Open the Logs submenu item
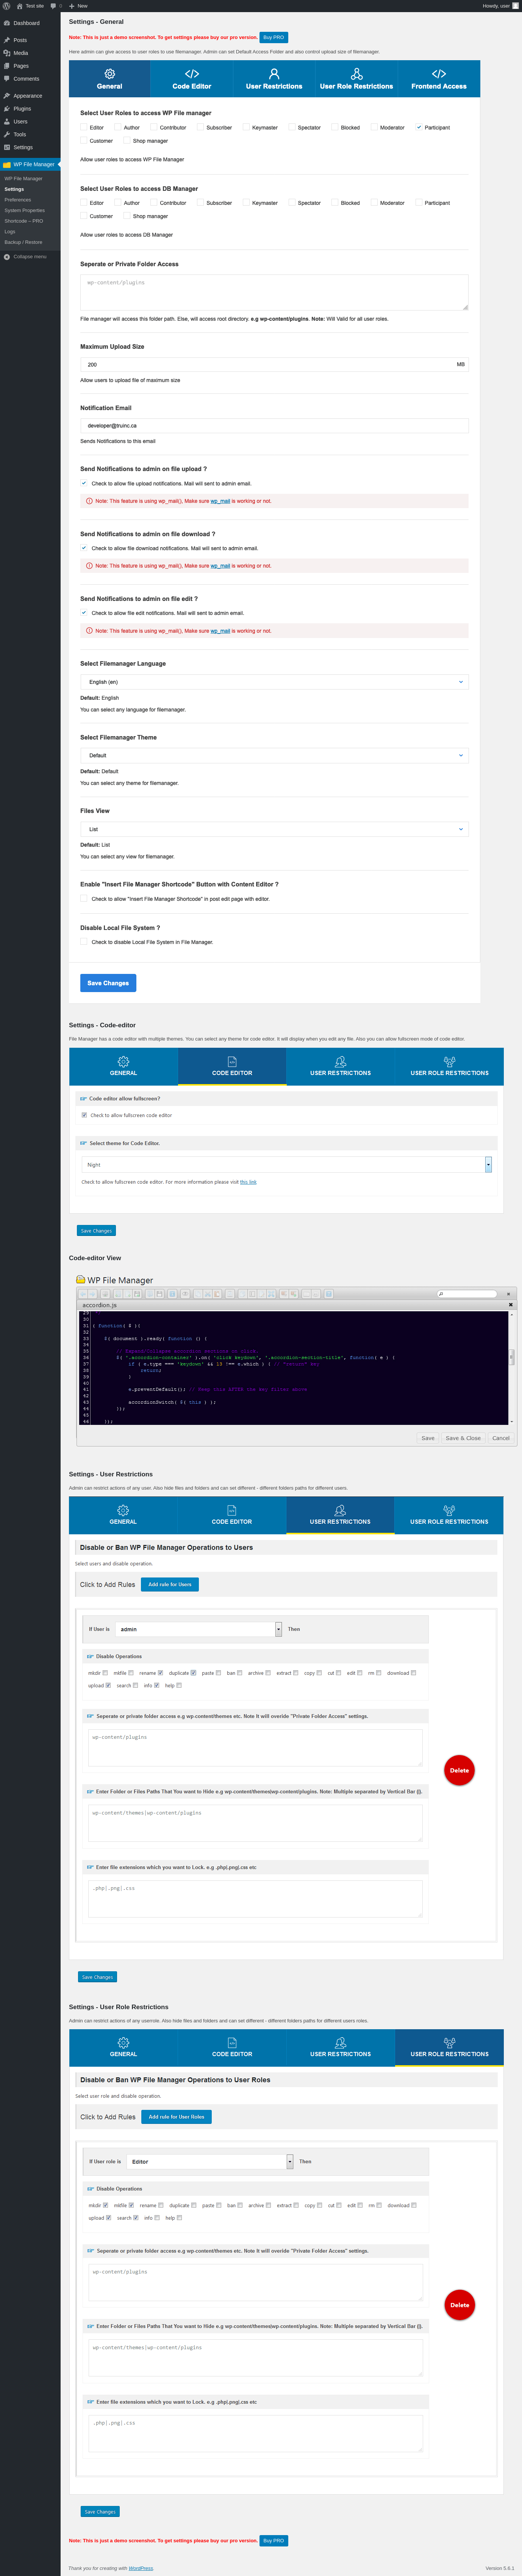Image resolution: width=522 pixels, height=2576 pixels. pyautogui.click(x=10, y=232)
